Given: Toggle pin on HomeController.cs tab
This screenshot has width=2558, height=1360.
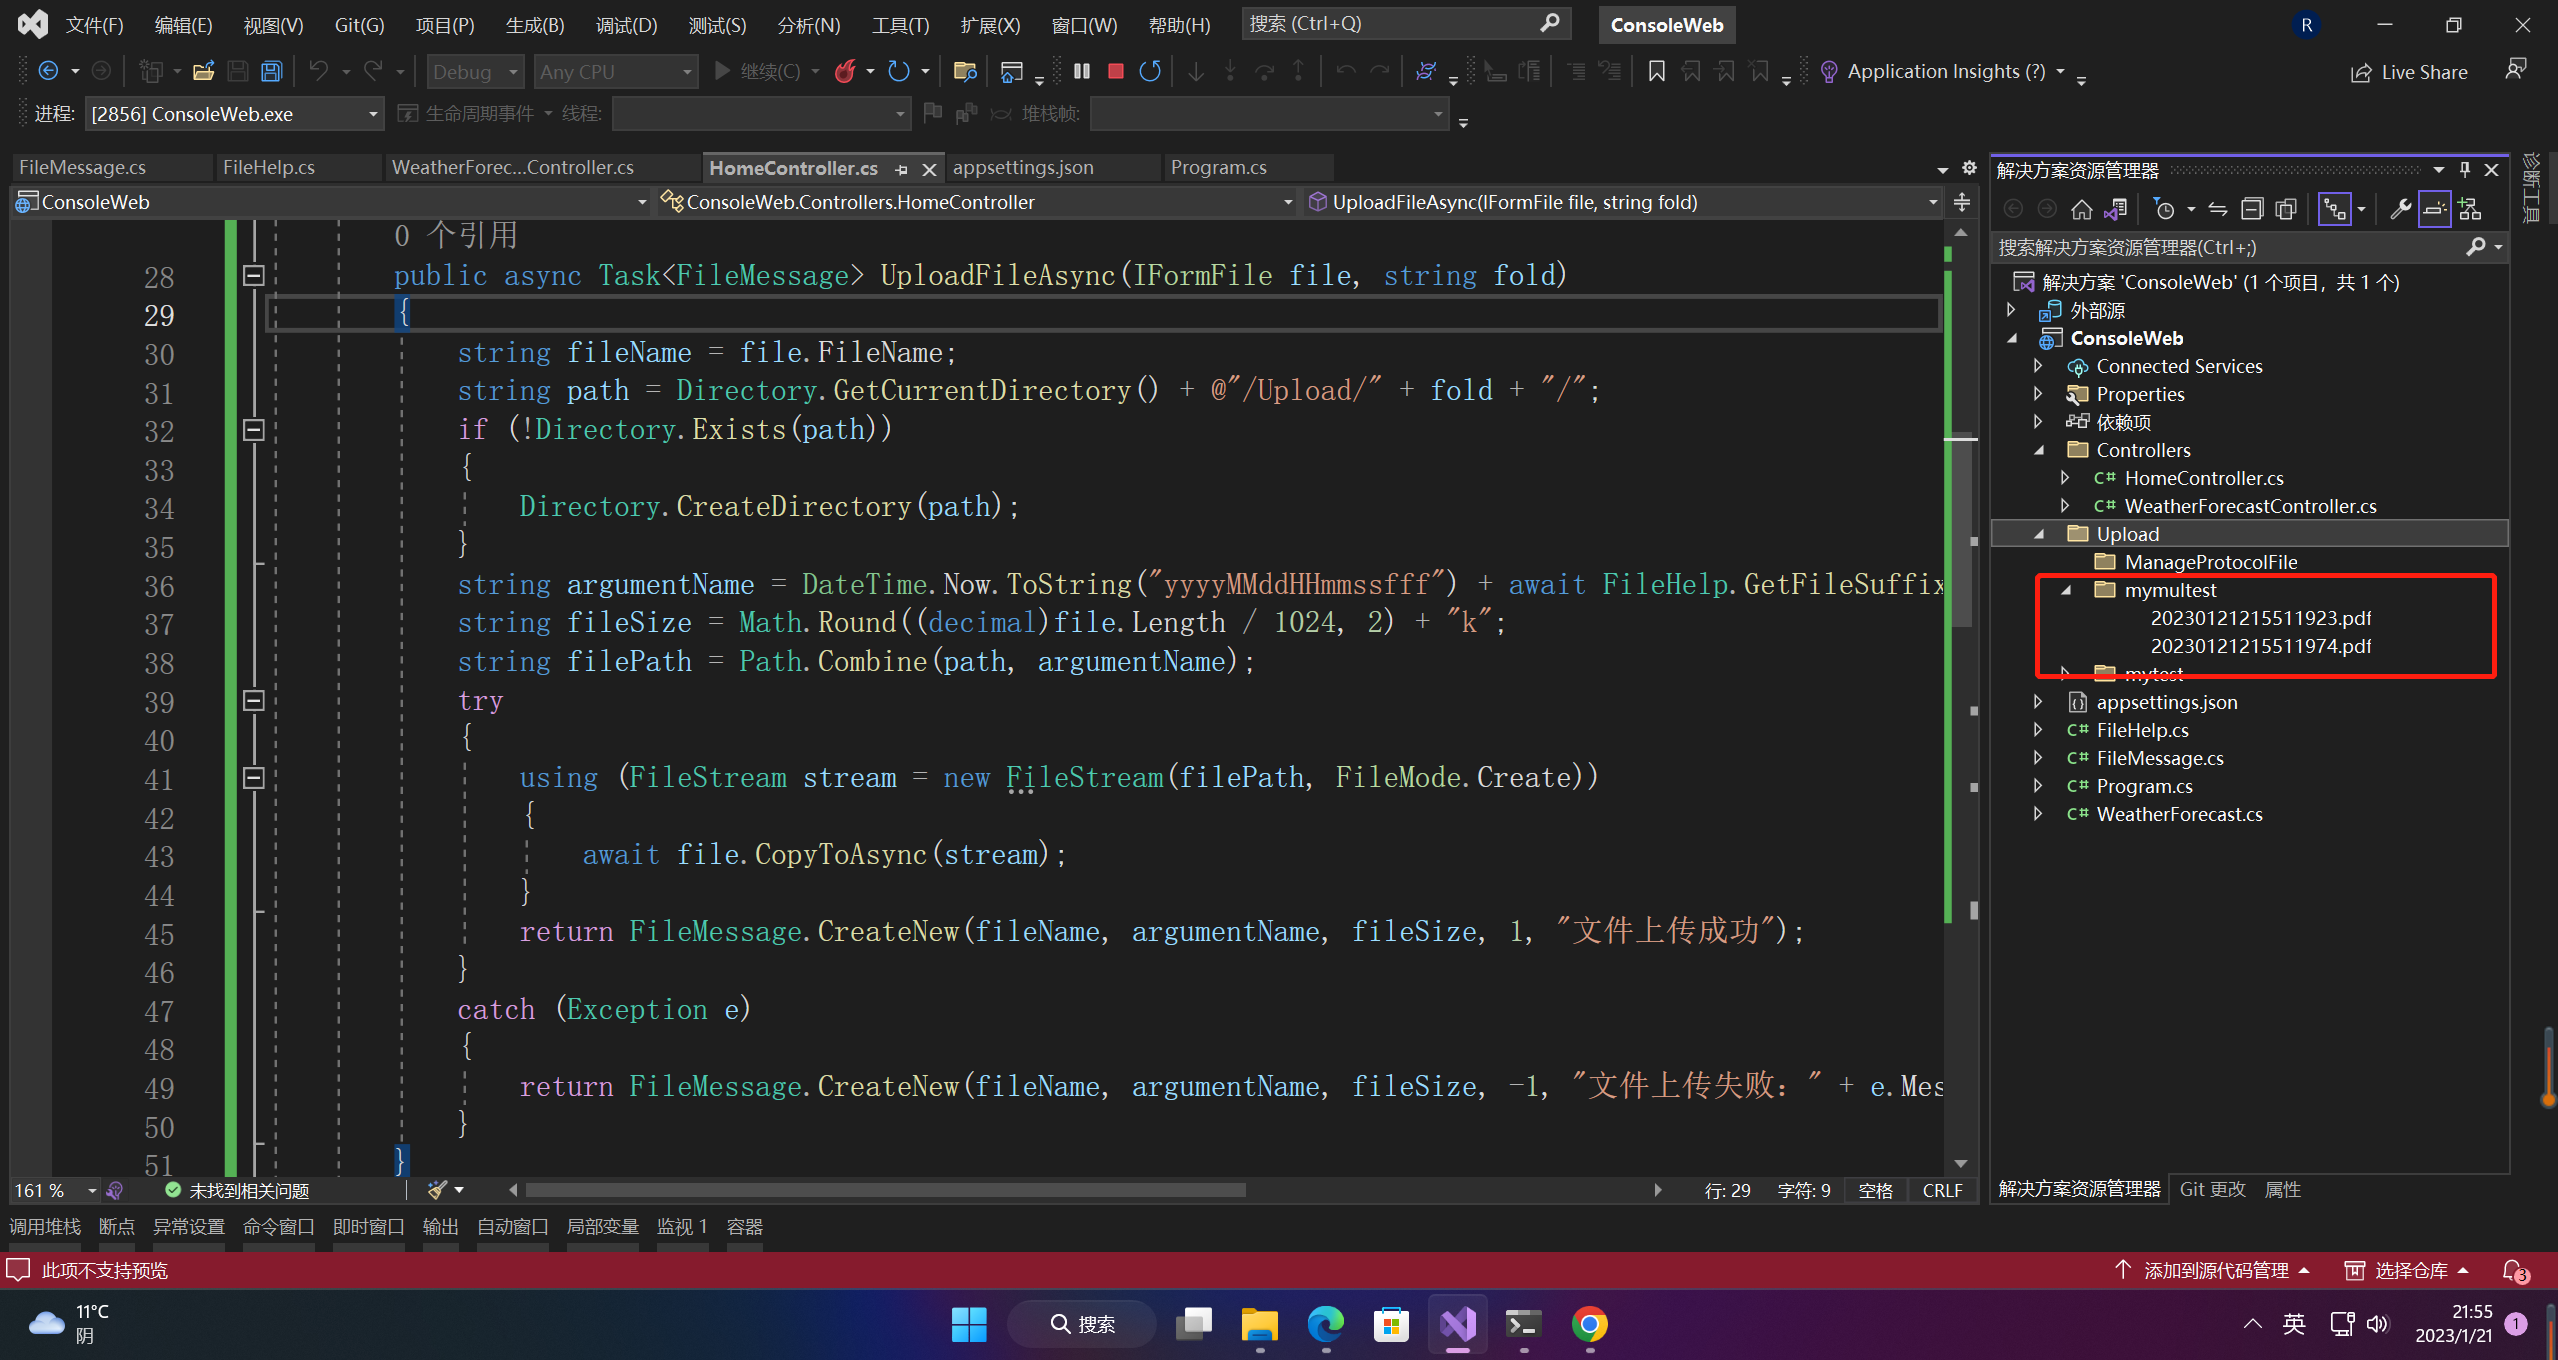Looking at the screenshot, I should click(x=902, y=169).
